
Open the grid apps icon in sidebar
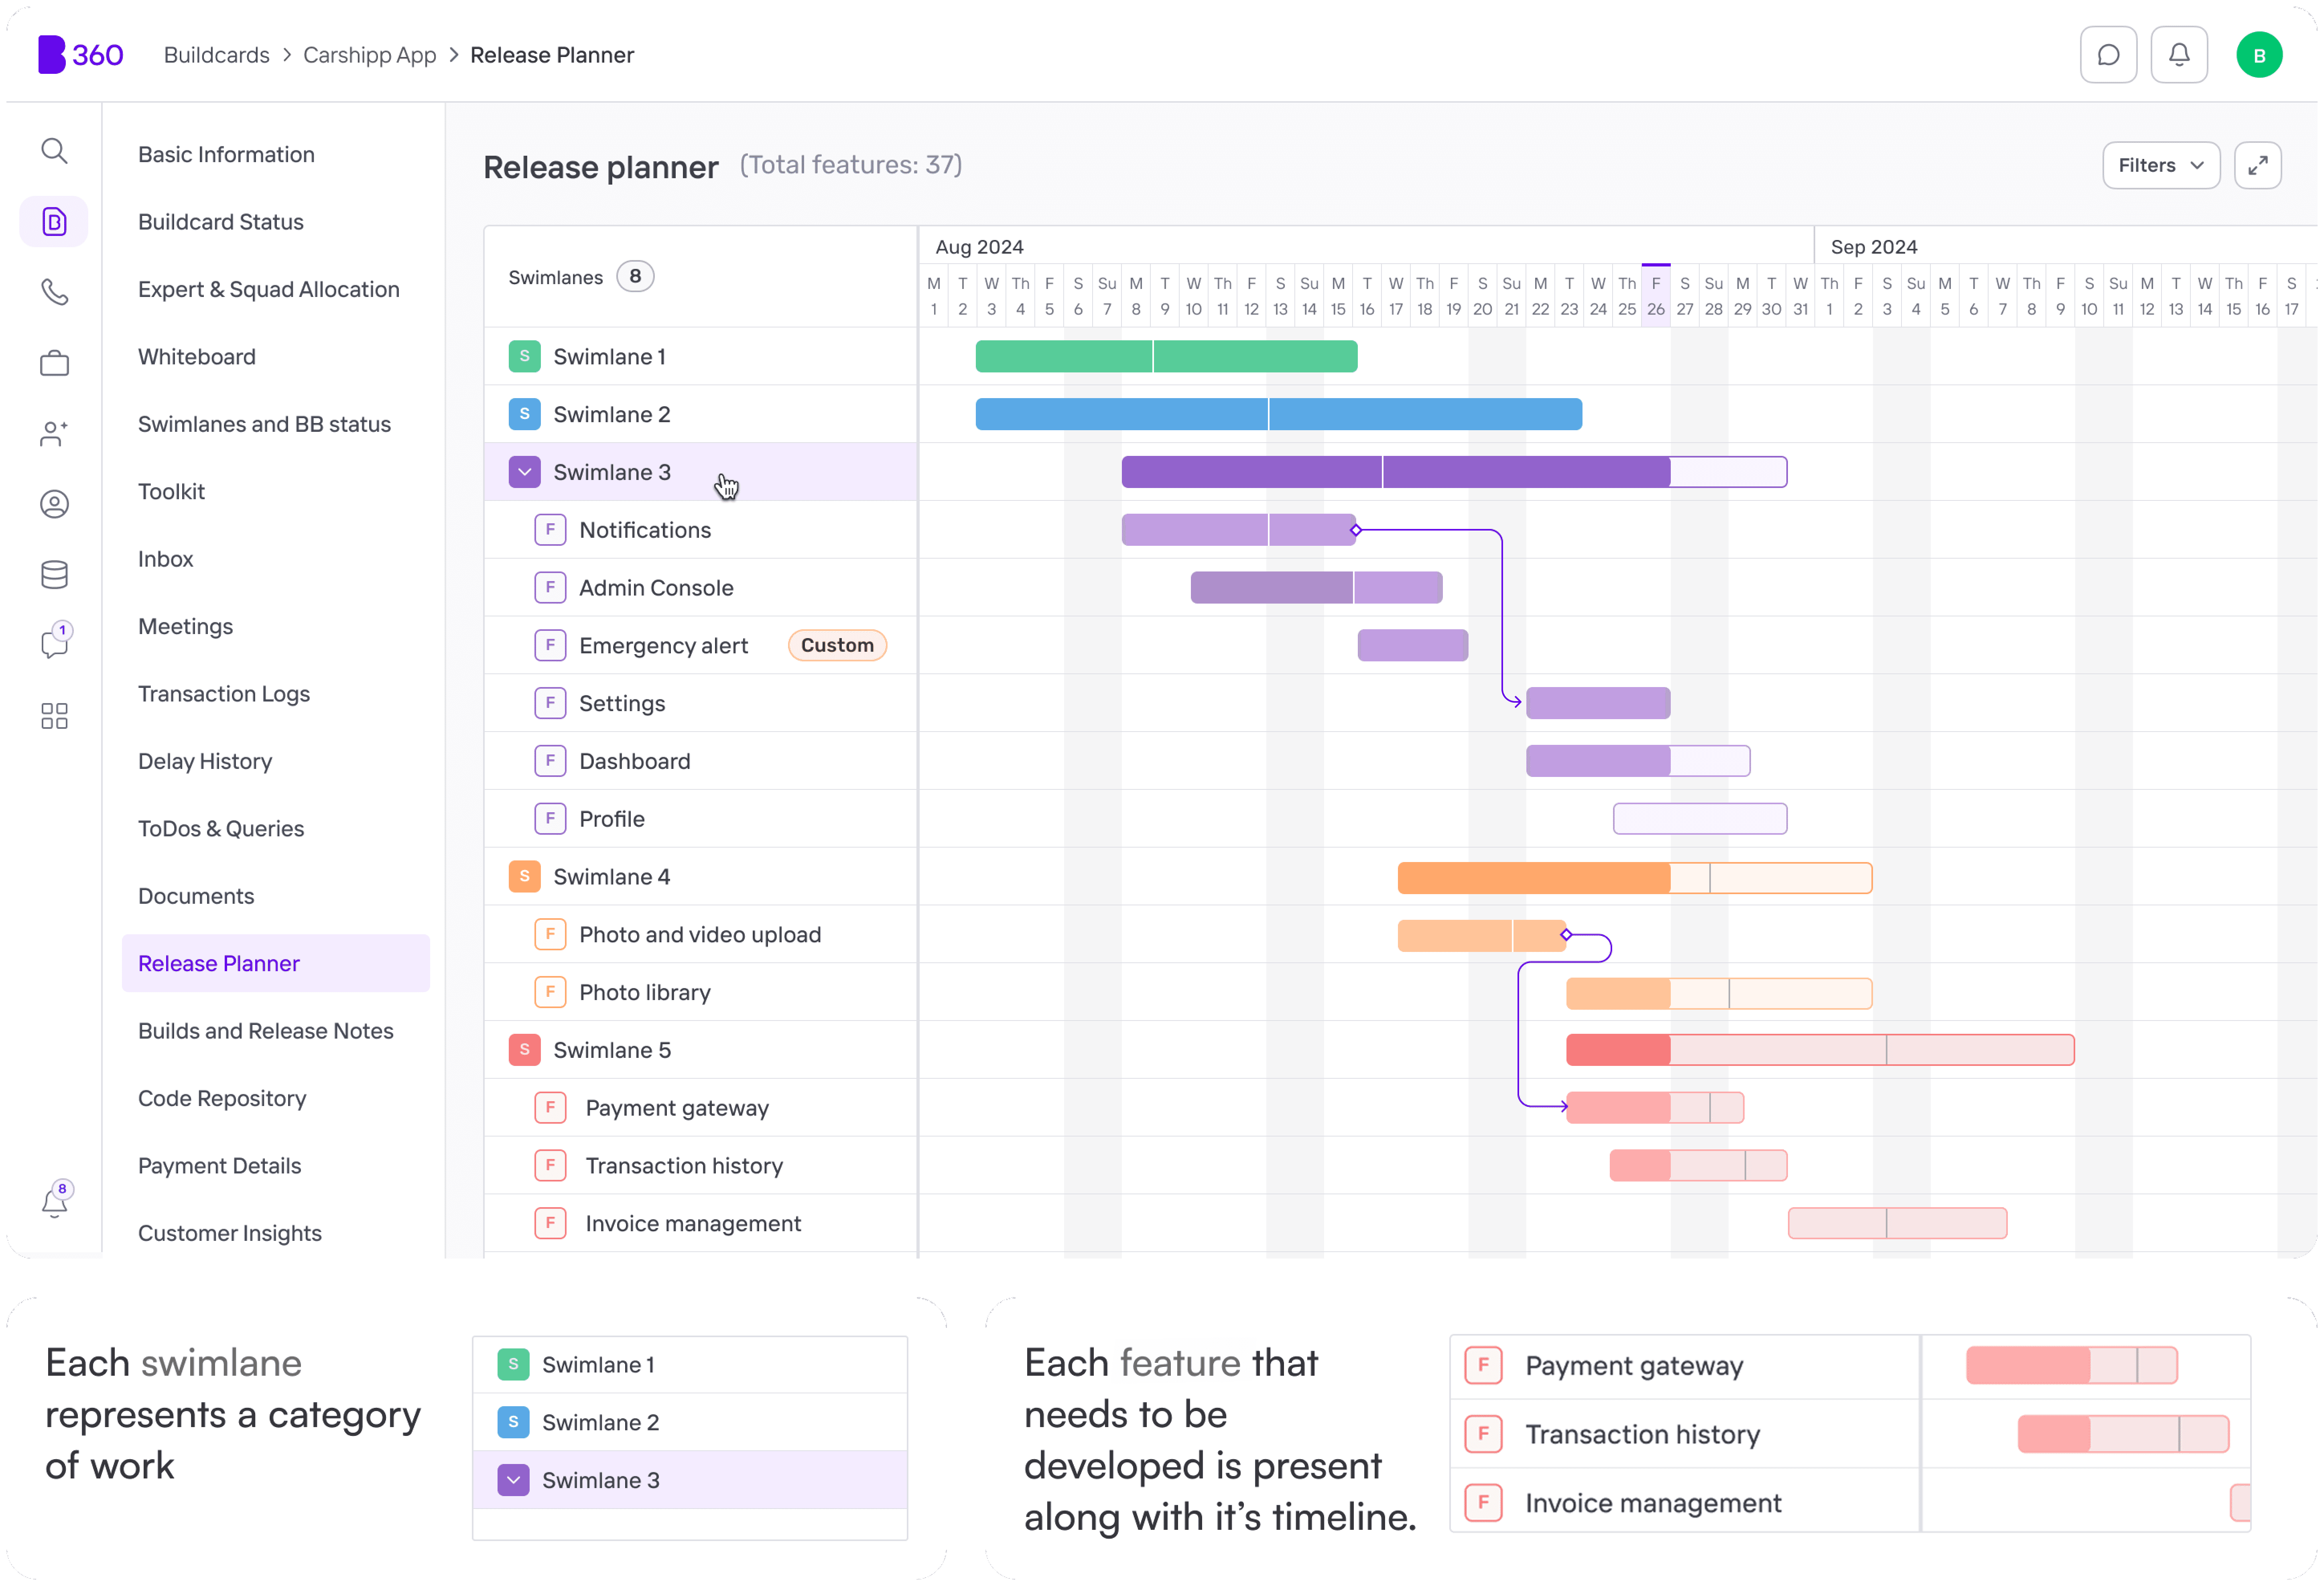tap(54, 715)
